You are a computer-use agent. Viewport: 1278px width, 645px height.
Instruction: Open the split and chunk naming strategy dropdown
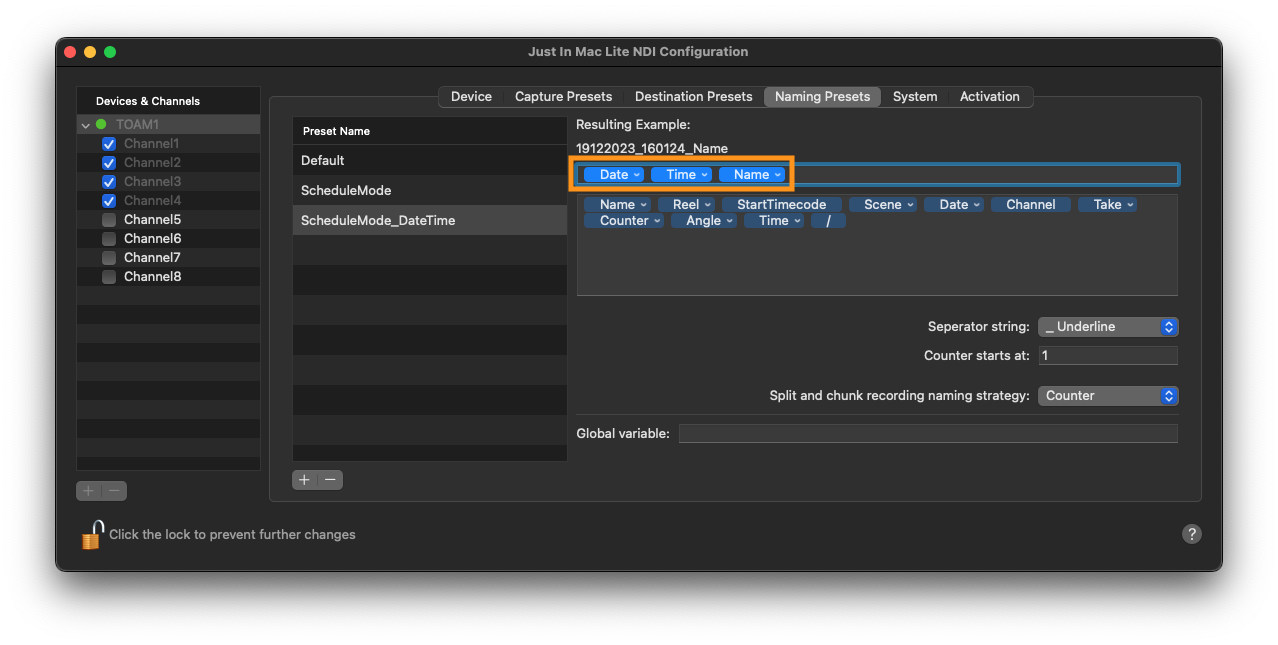1108,396
